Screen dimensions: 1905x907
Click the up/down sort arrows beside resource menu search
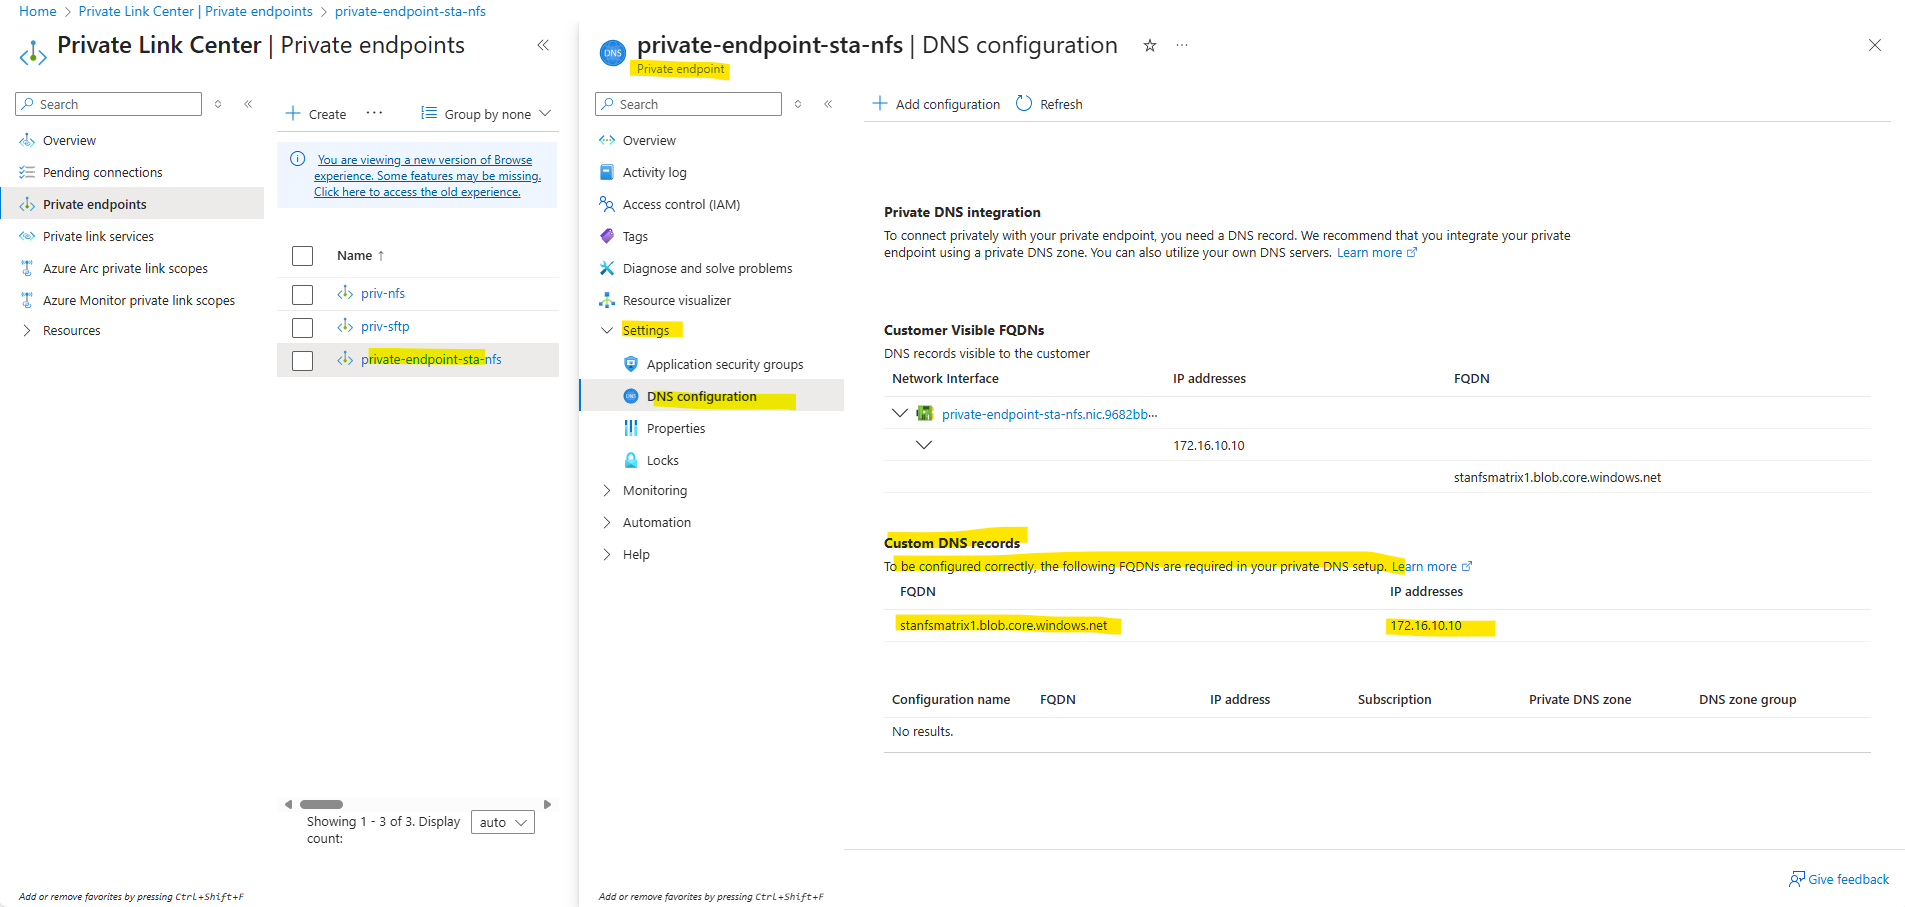pyautogui.click(x=798, y=104)
